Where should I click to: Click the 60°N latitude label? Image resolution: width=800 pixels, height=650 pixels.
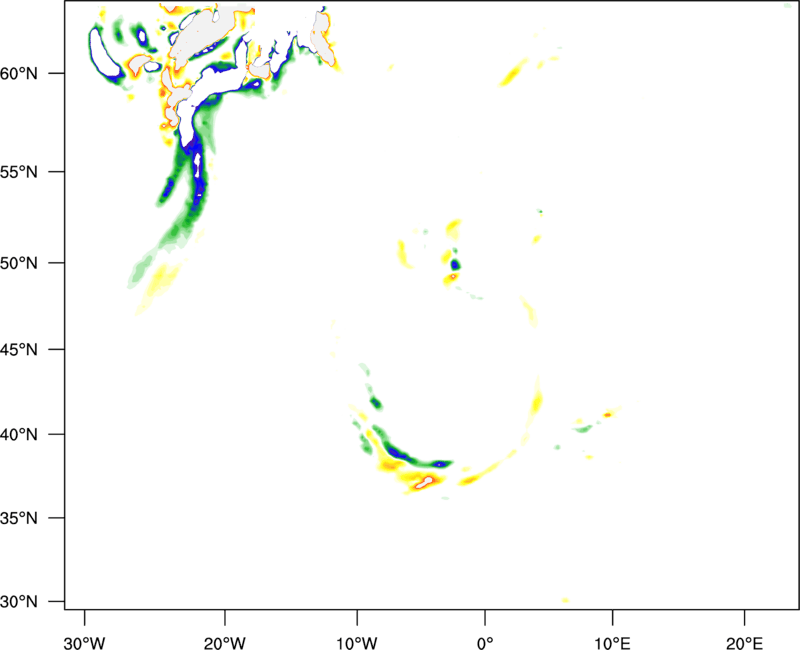[x=19, y=73]
